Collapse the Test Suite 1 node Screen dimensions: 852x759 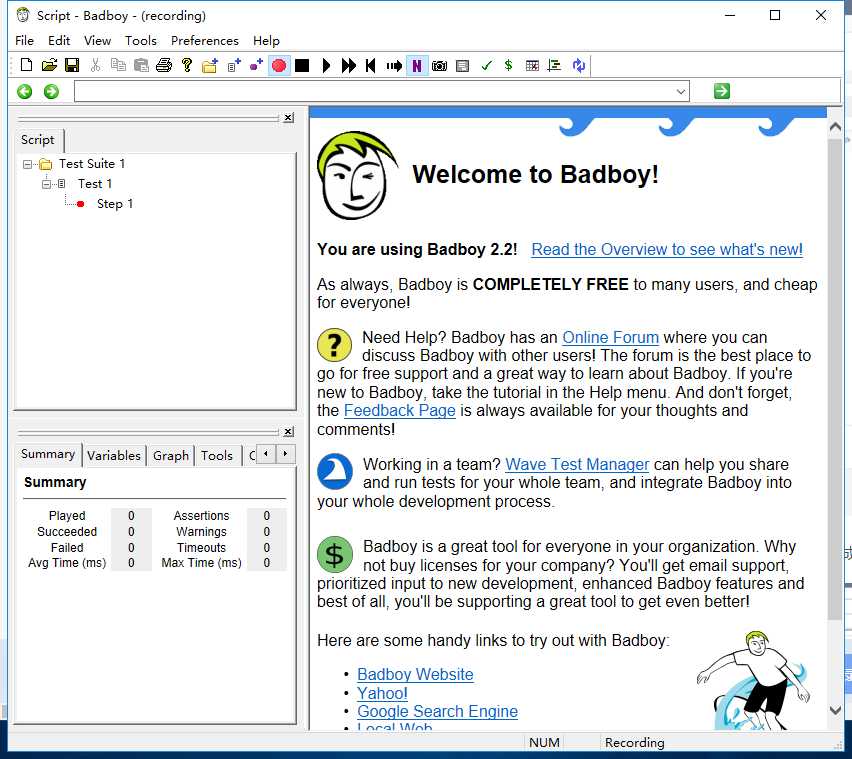coord(27,164)
